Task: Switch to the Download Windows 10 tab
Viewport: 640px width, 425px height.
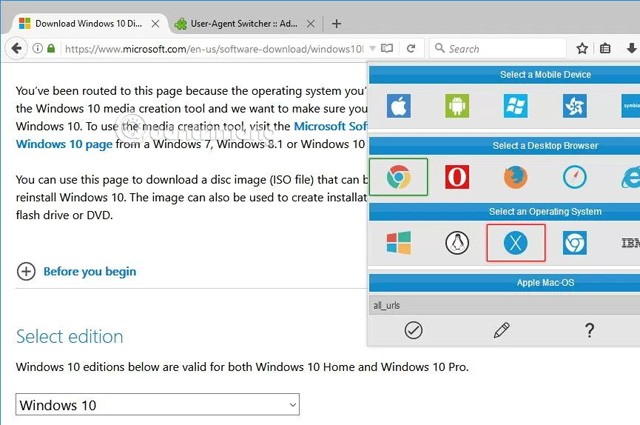Action: [82, 23]
